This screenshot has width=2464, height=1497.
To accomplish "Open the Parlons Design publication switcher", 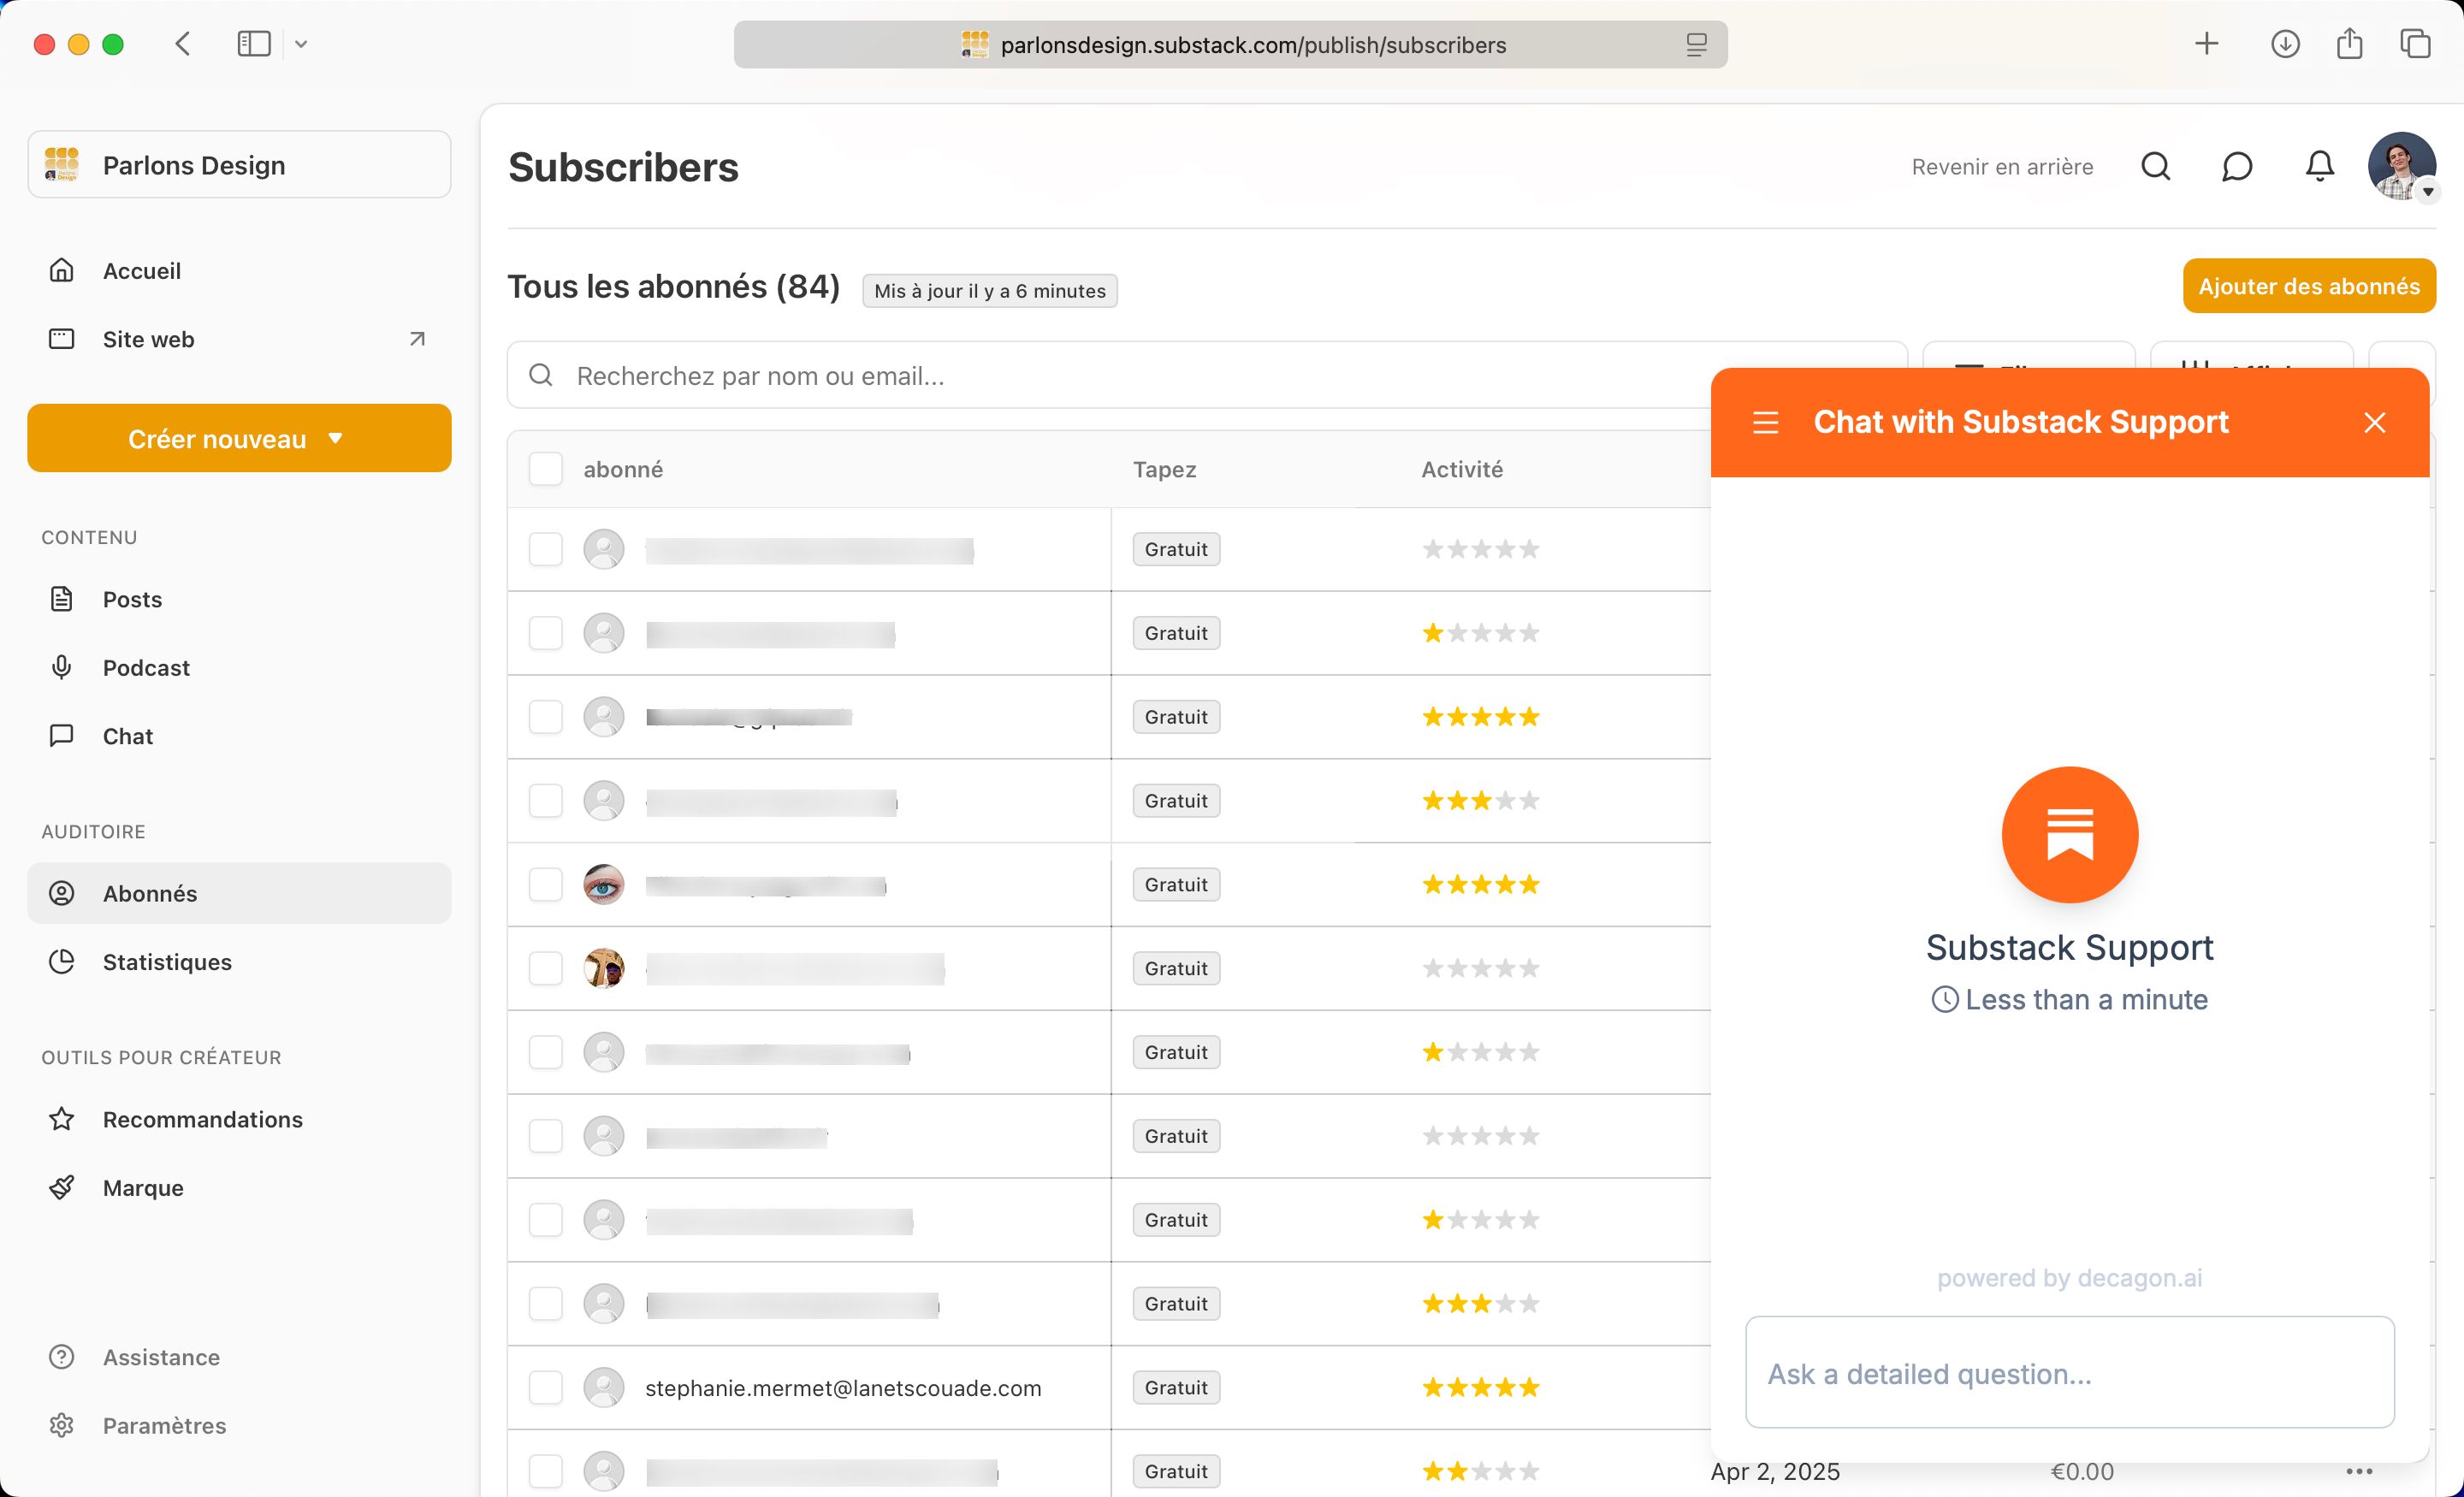I will point(239,164).
